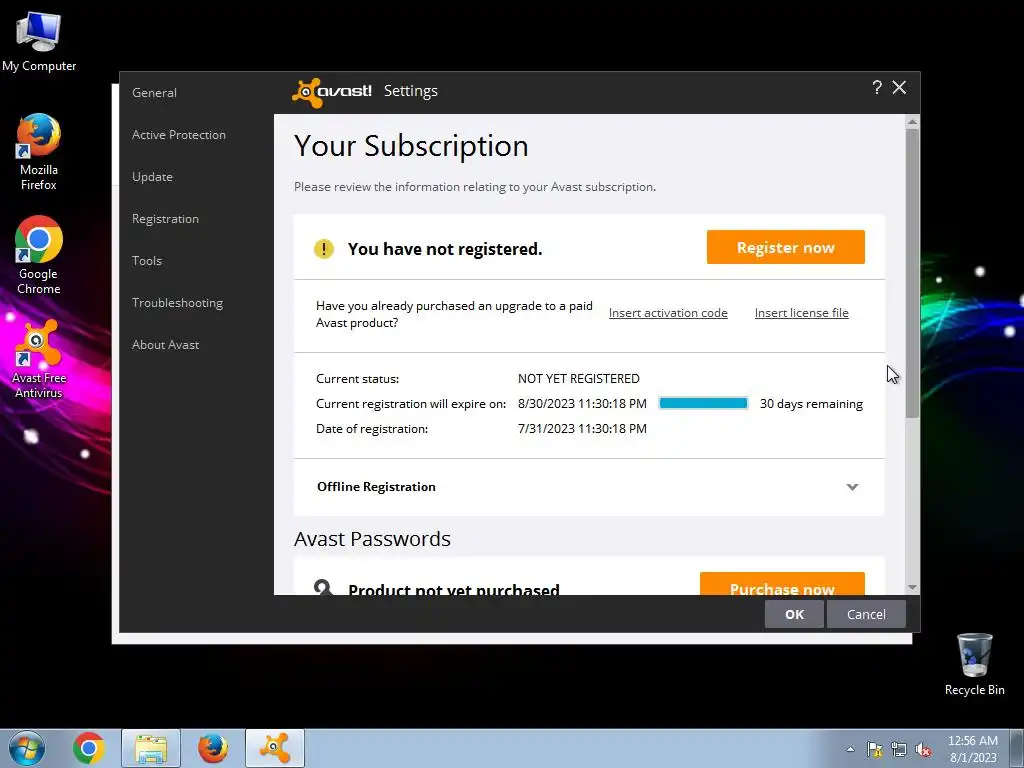Click the settings scrollbar up arrow
The image size is (1024, 768).
(x=912, y=122)
